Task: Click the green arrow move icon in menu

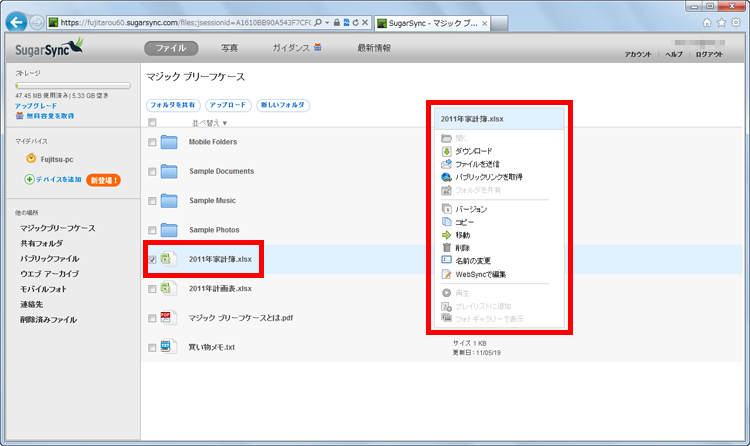Action: (x=446, y=235)
